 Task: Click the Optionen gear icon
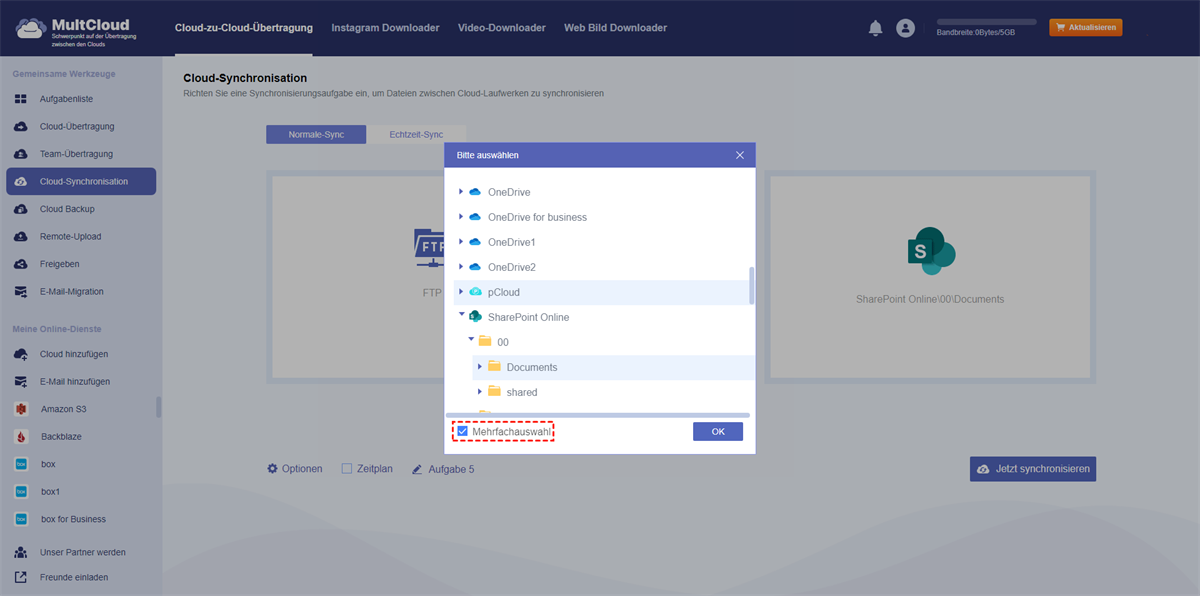pyautogui.click(x=272, y=468)
